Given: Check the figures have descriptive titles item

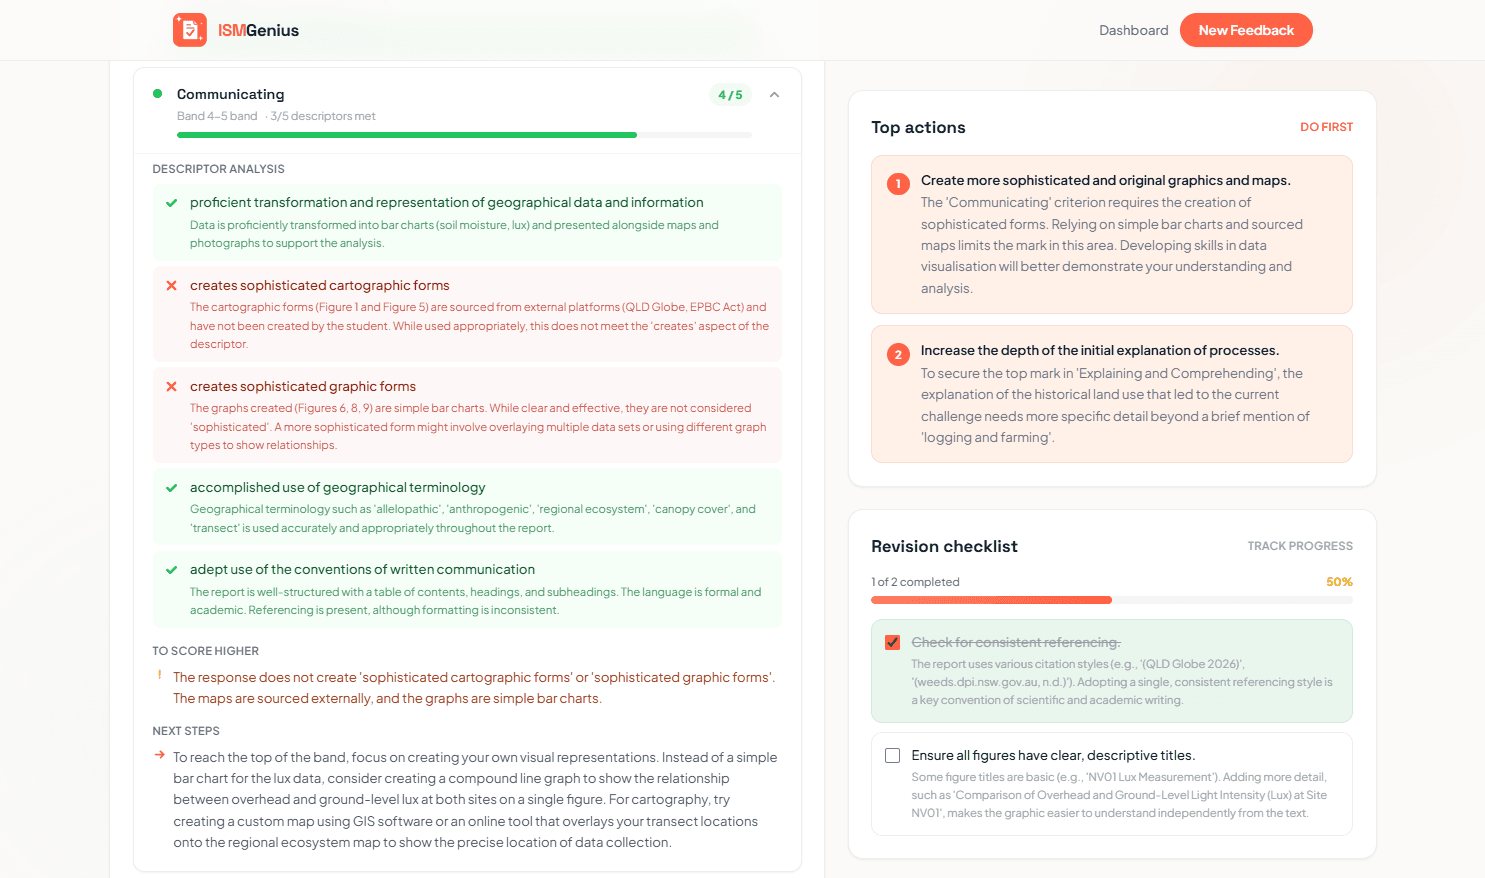Looking at the screenshot, I should click(892, 755).
